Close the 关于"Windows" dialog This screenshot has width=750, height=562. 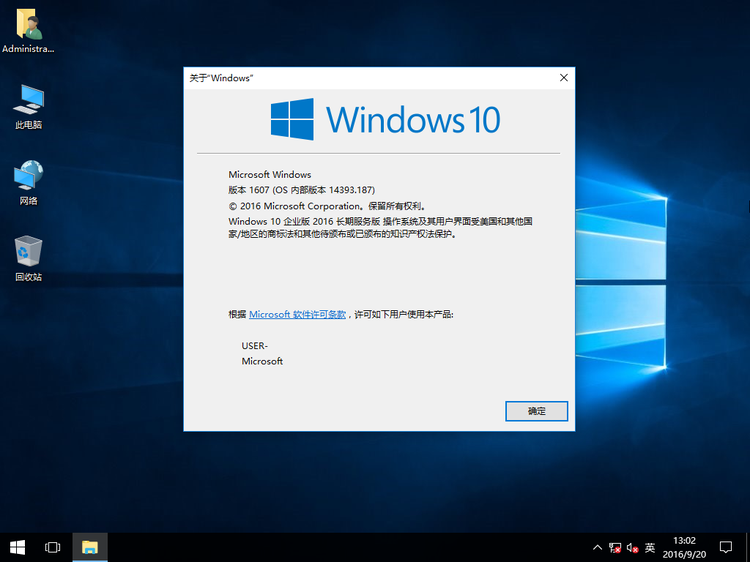(564, 77)
